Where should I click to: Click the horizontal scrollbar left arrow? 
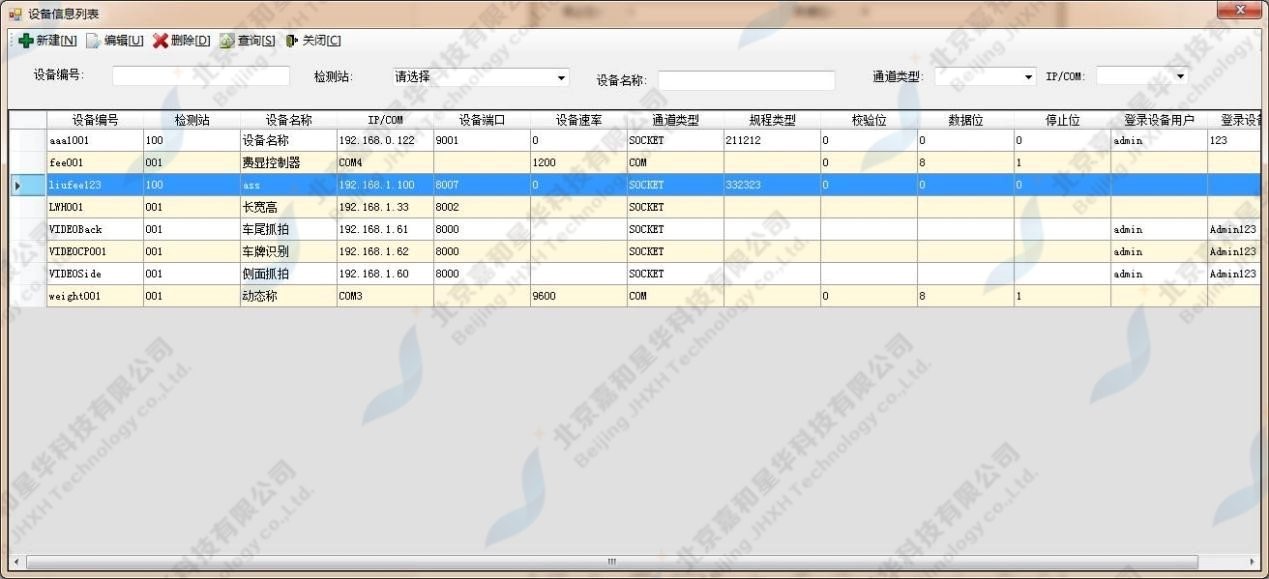click(x=16, y=561)
